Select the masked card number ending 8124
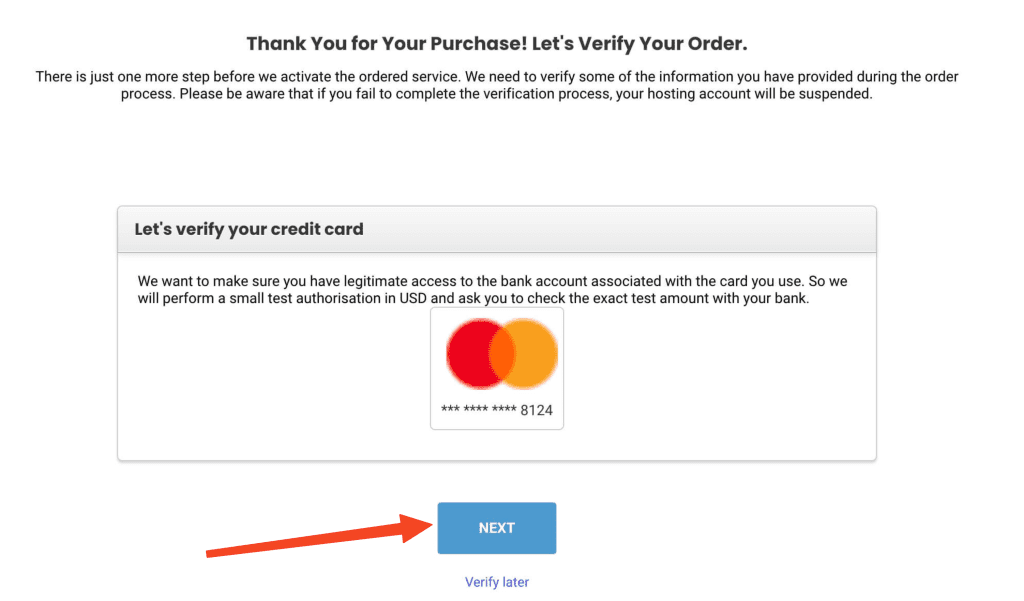The height and width of the screenshot is (601, 1024). point(496,410)
